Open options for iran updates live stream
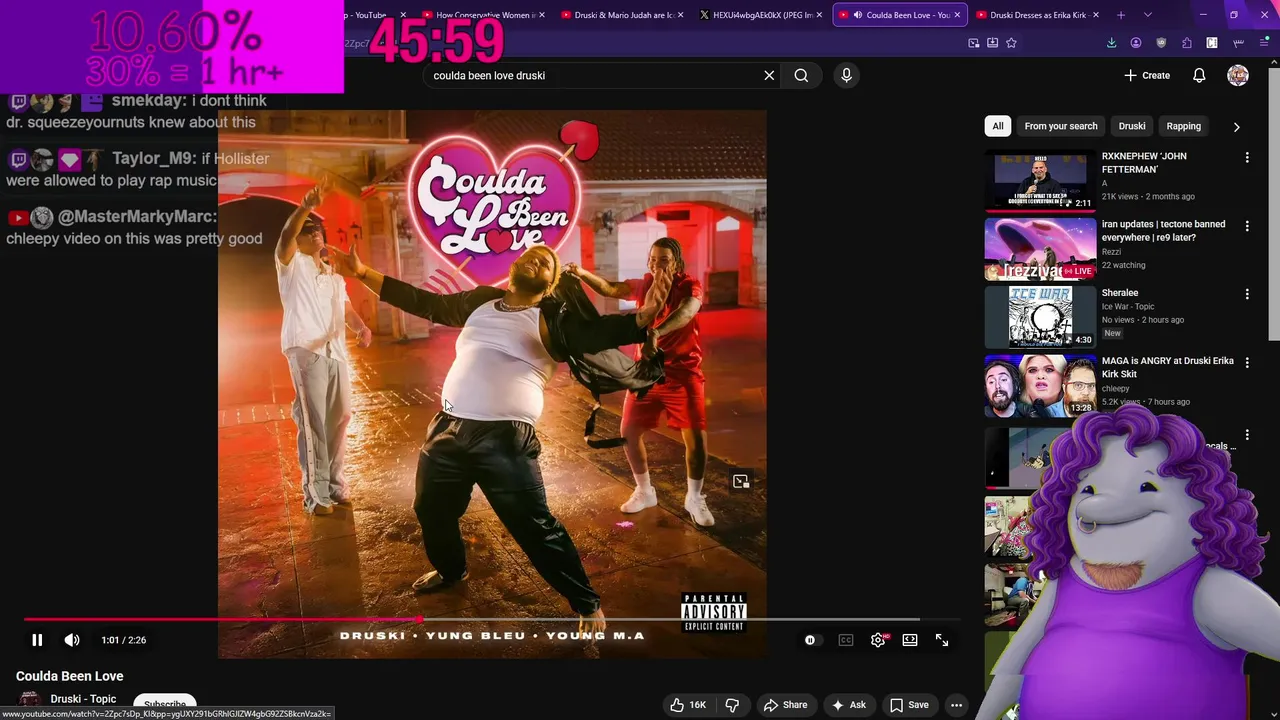The height and width of the screenshot is (720, 1280). pos(1247,226)
